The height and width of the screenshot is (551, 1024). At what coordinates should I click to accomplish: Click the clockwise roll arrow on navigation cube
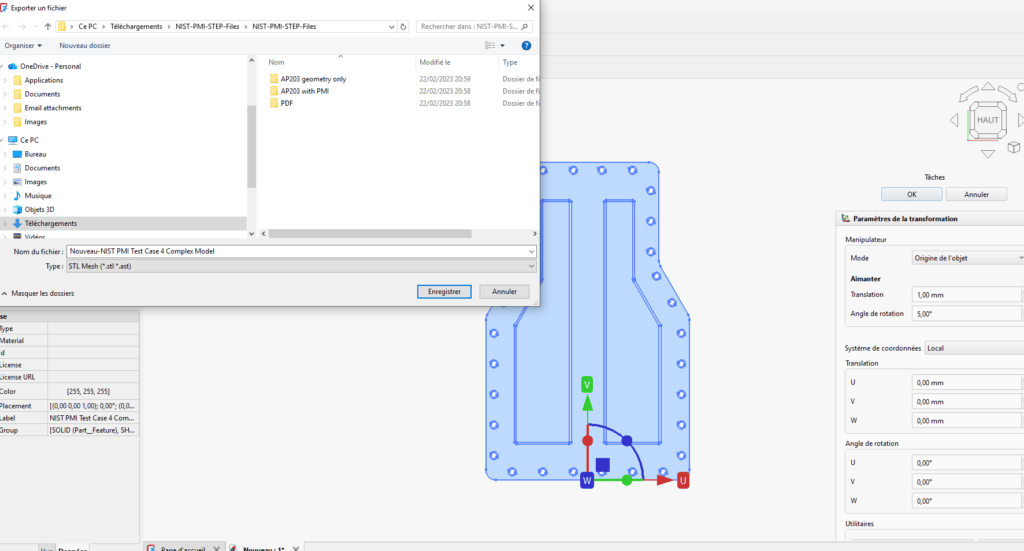click(x=1007, y=93)
